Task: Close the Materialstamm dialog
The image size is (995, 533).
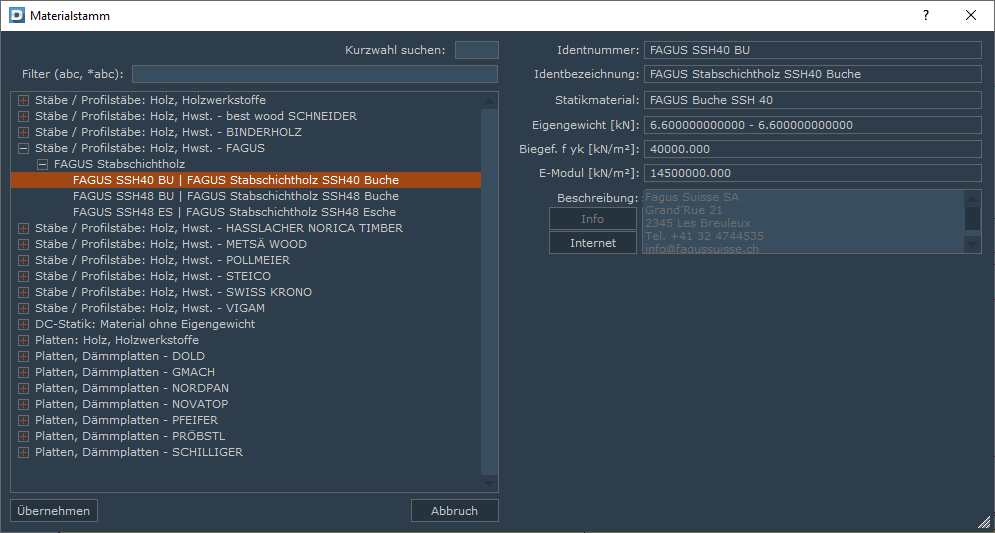Action: point(971,15)
